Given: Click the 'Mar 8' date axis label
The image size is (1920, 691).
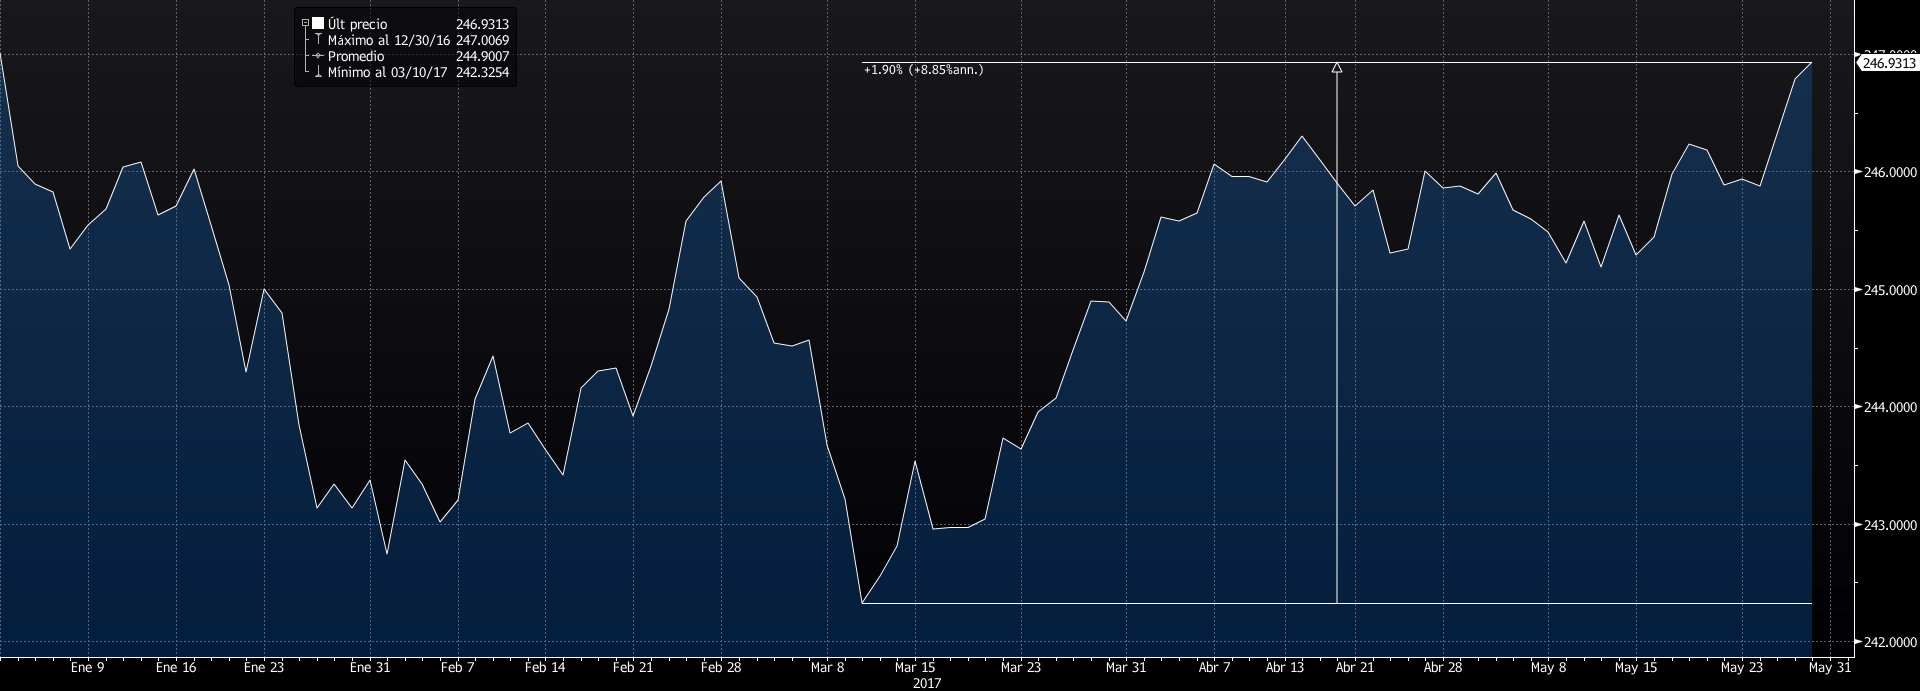Looking at the screenshot, I should [x=827, y=668].
